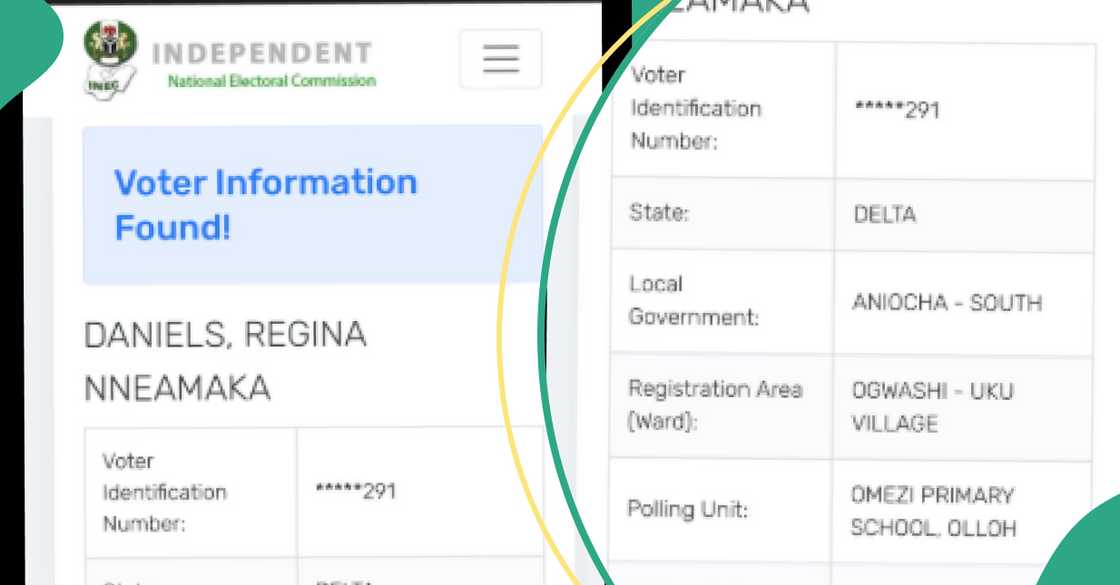Click the right panel Voter Identification Number label

pyautogui.click(x=695, y=108)
